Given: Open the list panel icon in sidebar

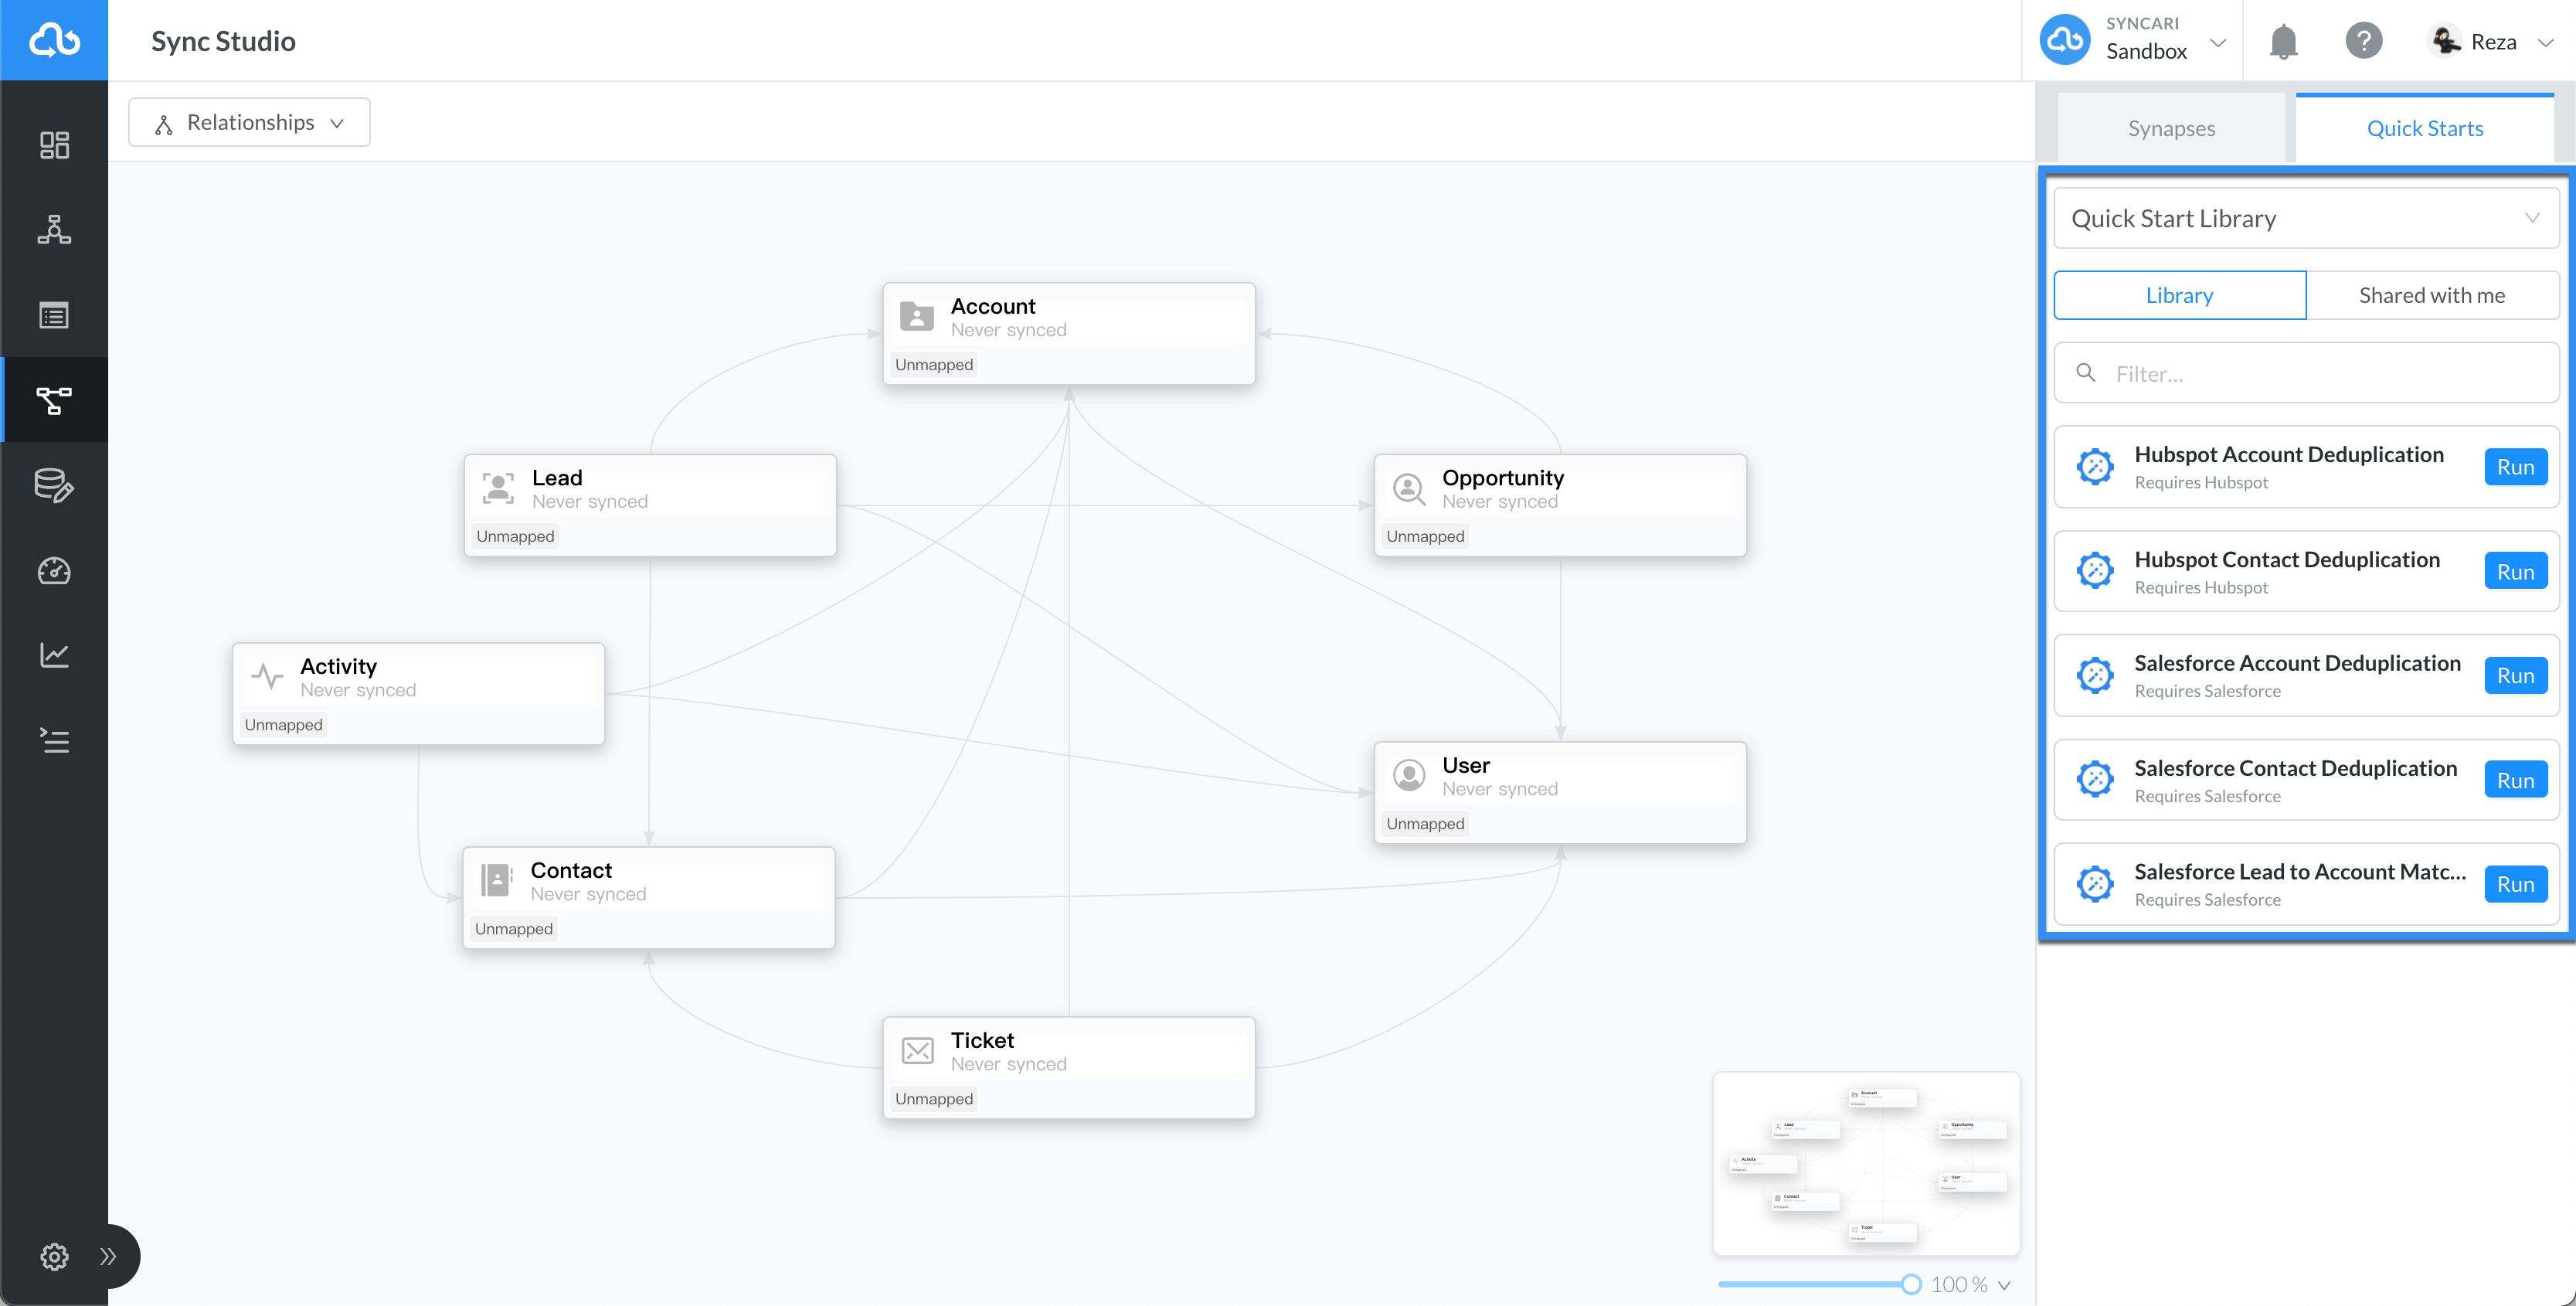Looking at the screenshot, I should (54, 315).
